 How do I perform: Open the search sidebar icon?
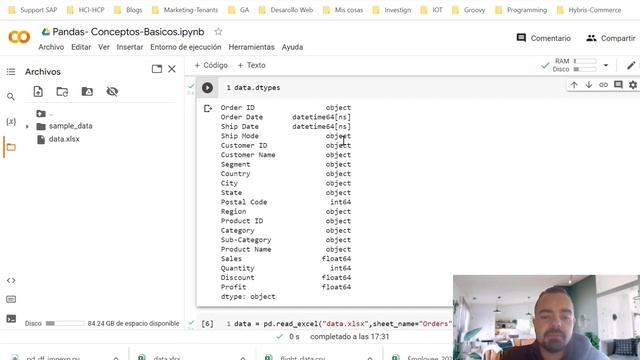tap(11, 97)
